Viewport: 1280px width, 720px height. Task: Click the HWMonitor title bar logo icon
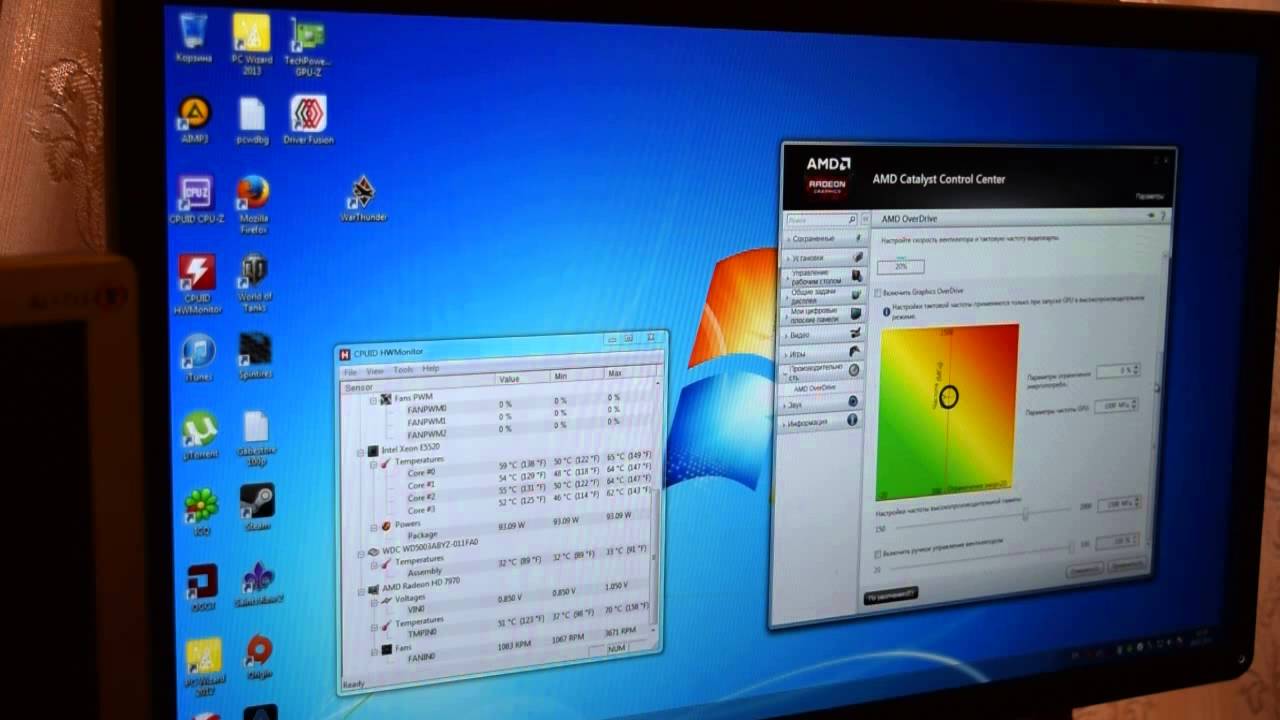(x=345, y=353)
